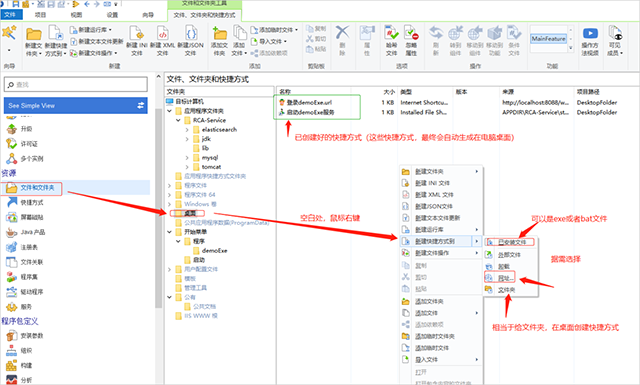
Task: Choose New JSON File in context menu
Action: (x=441, y=206)
